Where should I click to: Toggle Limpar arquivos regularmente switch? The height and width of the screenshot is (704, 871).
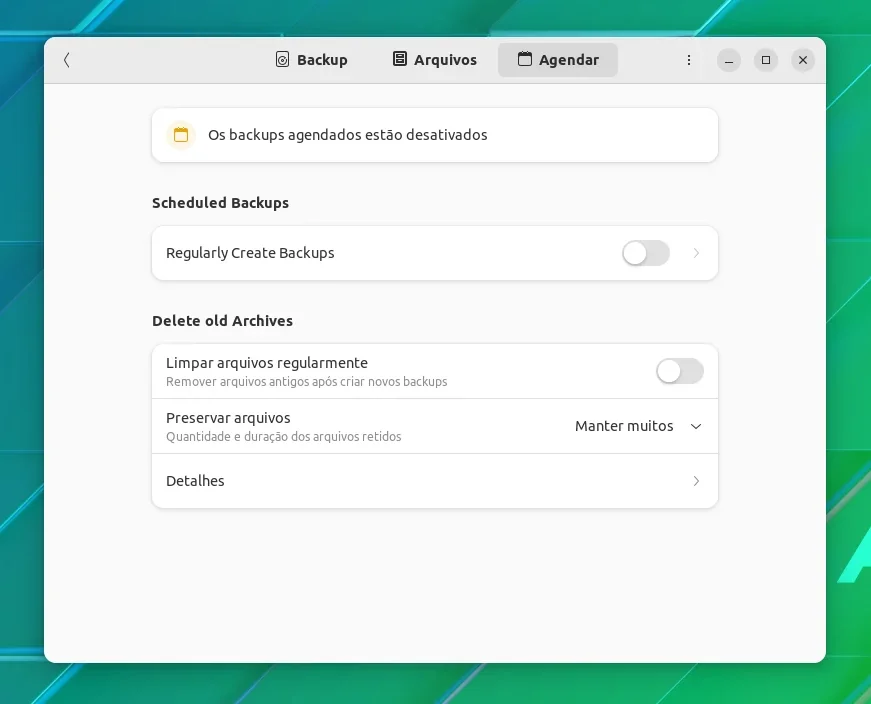(x=679, y=371)
